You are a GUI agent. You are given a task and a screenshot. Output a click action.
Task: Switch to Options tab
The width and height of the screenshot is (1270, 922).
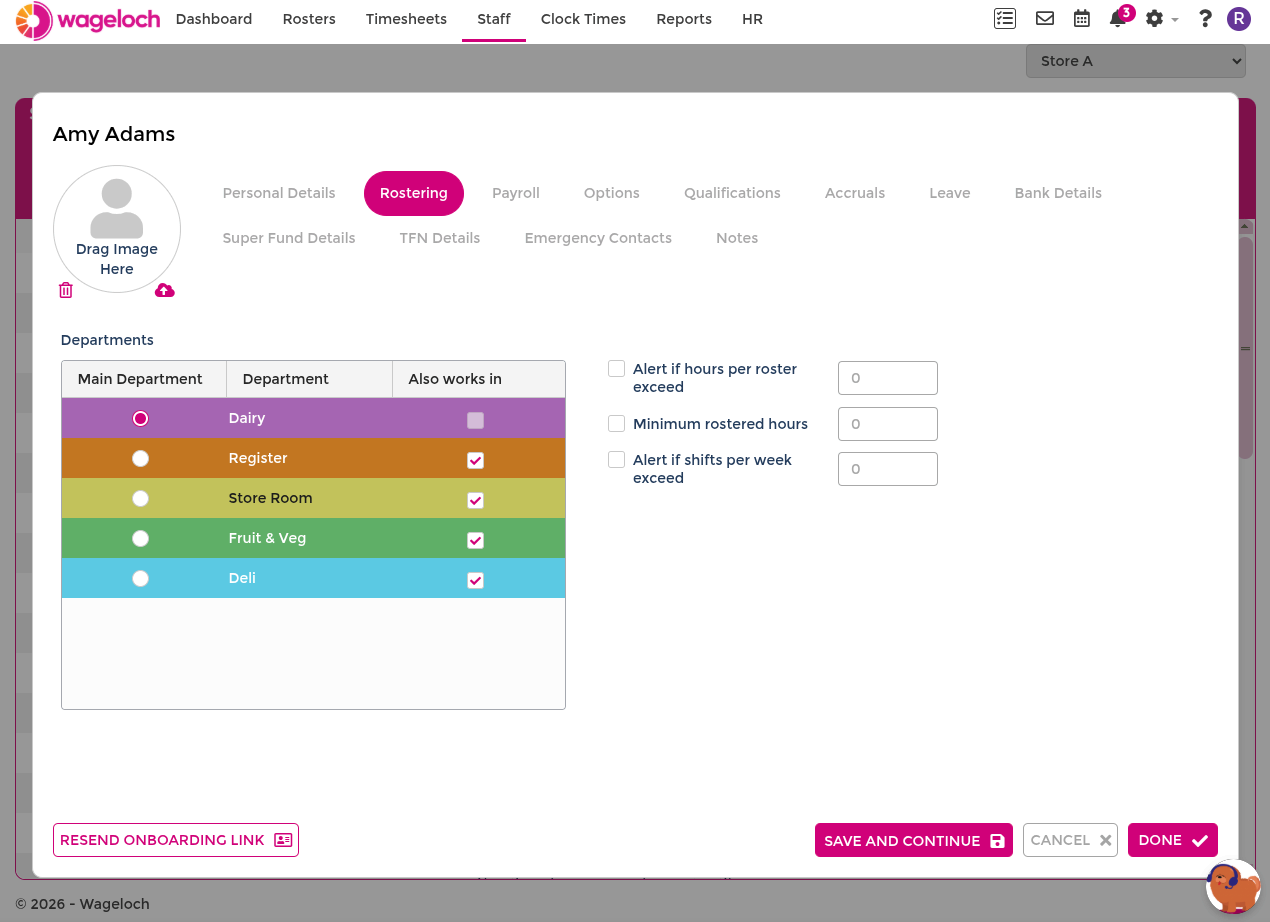pos(612,193)
